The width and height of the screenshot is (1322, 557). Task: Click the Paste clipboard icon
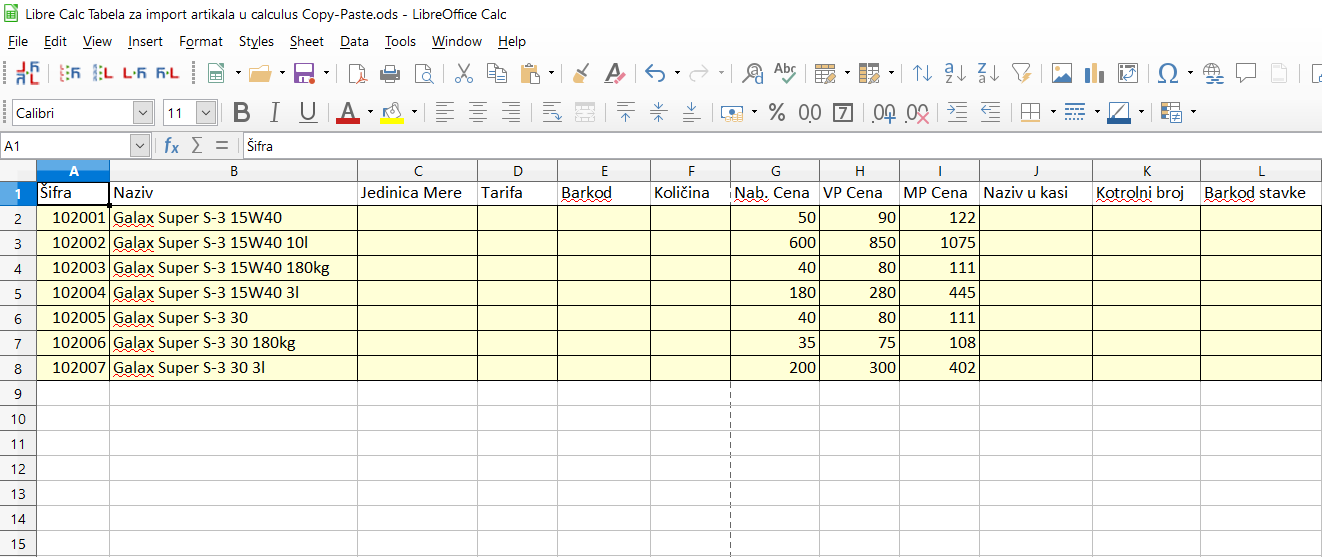[531, 73]
